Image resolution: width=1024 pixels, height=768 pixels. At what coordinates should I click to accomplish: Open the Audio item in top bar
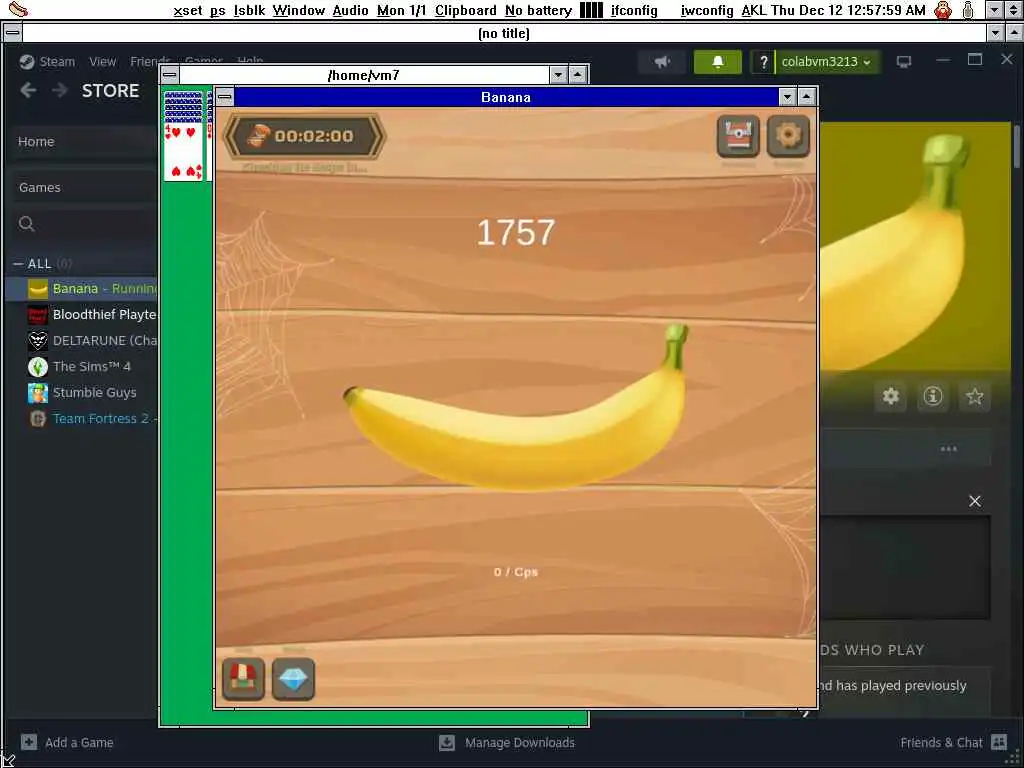(x=350, y=10)
